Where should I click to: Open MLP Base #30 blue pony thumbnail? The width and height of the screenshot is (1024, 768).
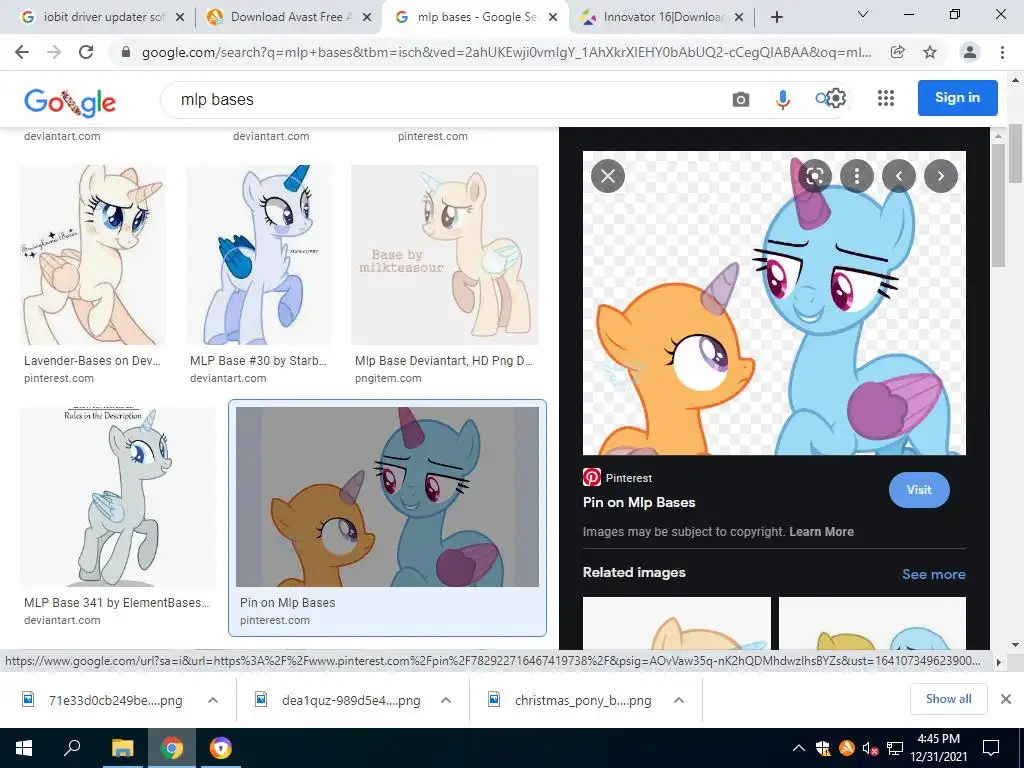click(259, 255)
